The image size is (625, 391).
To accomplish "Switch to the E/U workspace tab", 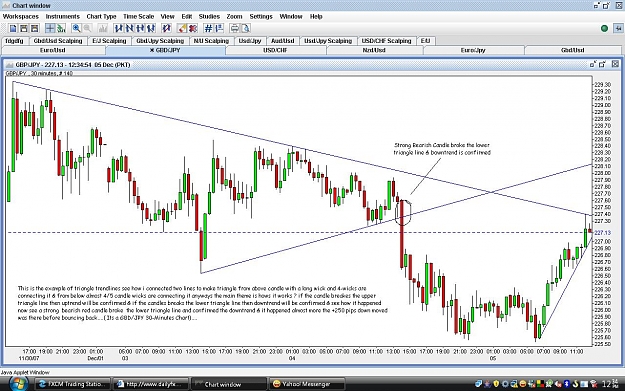I will 425,41.
